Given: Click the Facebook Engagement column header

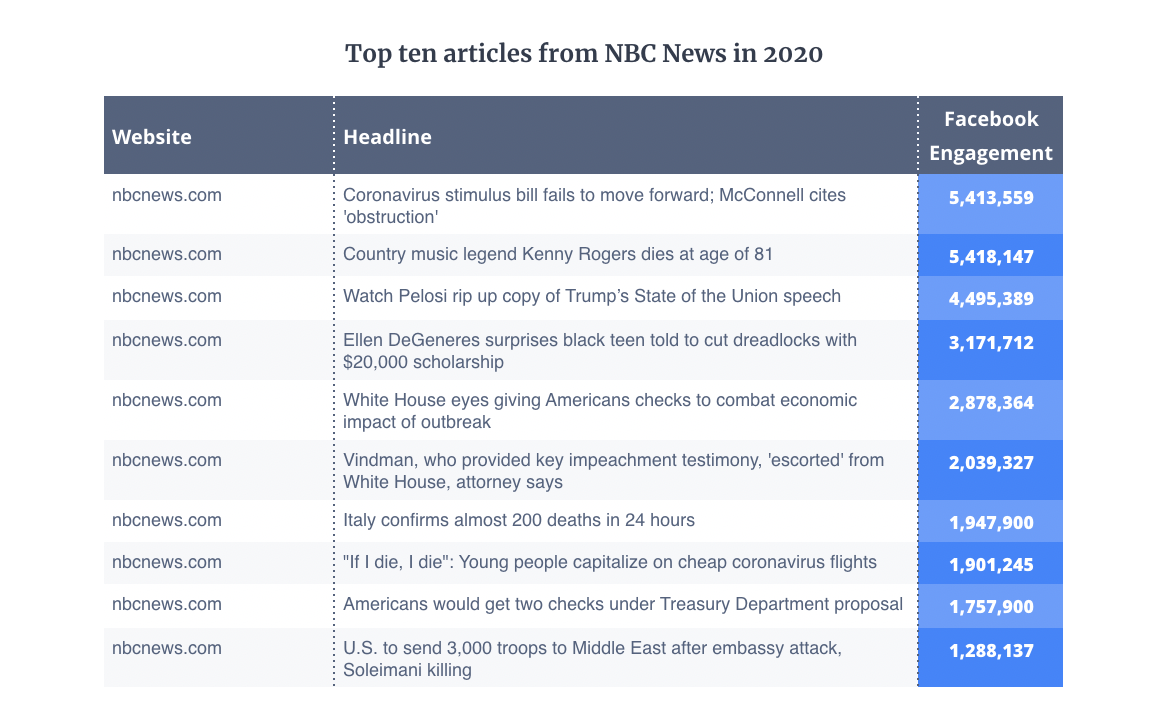Looking at the screenshot, I should (990, 136).
